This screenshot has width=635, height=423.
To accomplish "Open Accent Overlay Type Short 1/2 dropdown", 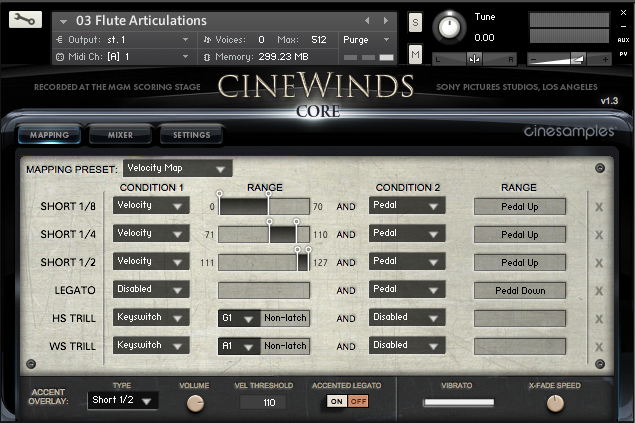I will click(x=122, y=400).
